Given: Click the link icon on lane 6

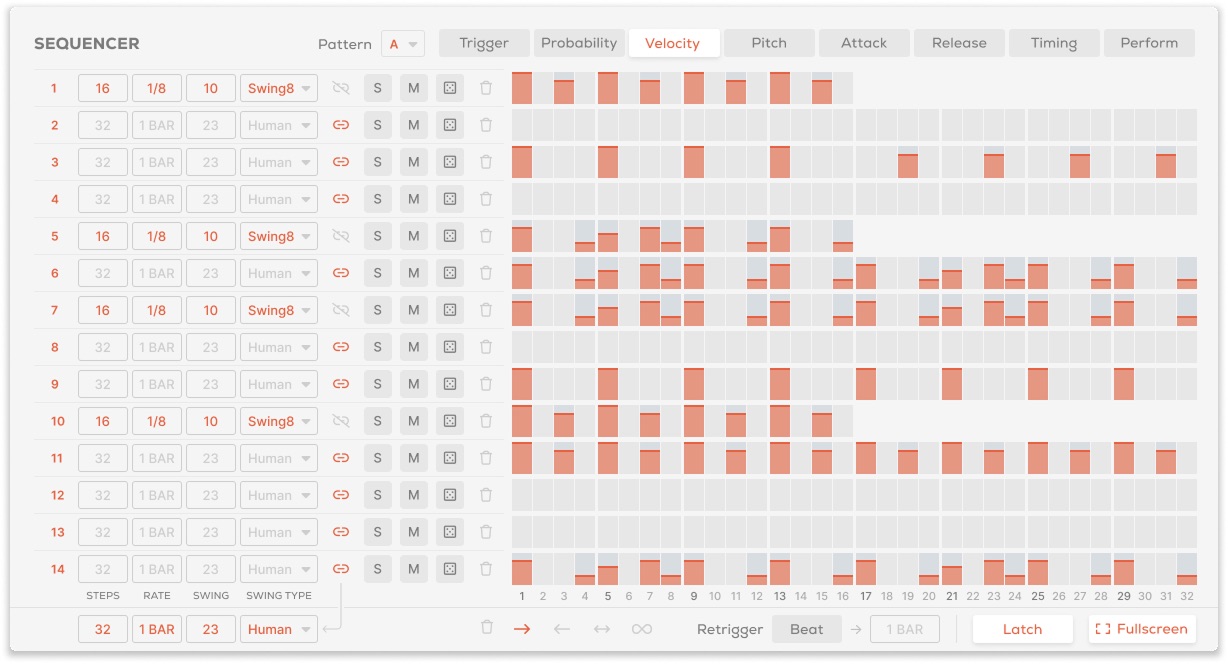Looking at the screenshot, I should point(341,273).
